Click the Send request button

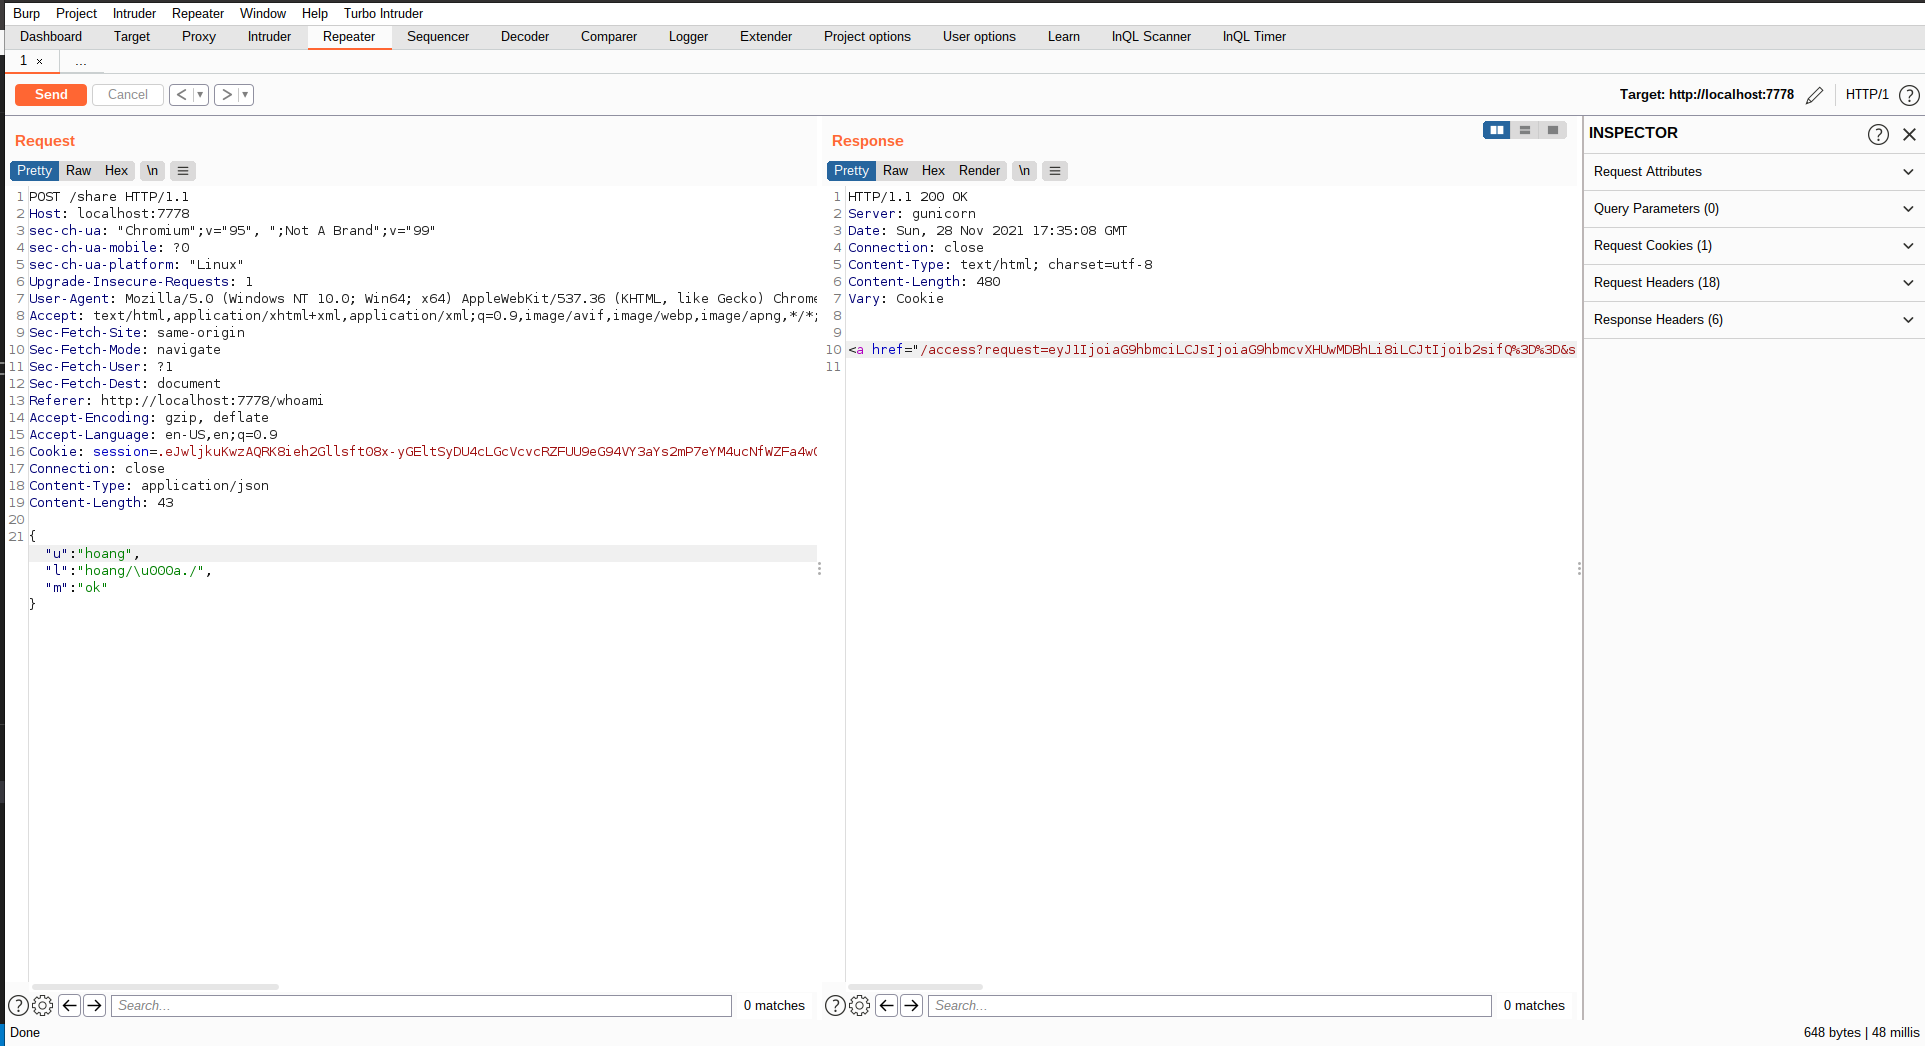[x=51, y=95]
